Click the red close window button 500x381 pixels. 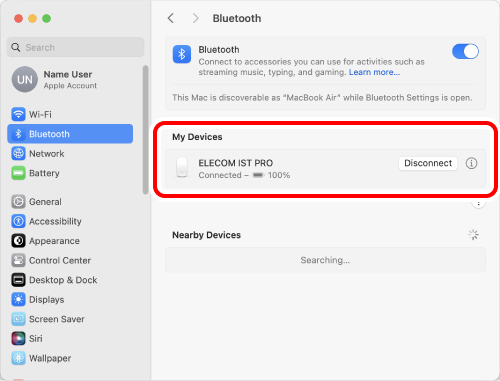point(18,19)
